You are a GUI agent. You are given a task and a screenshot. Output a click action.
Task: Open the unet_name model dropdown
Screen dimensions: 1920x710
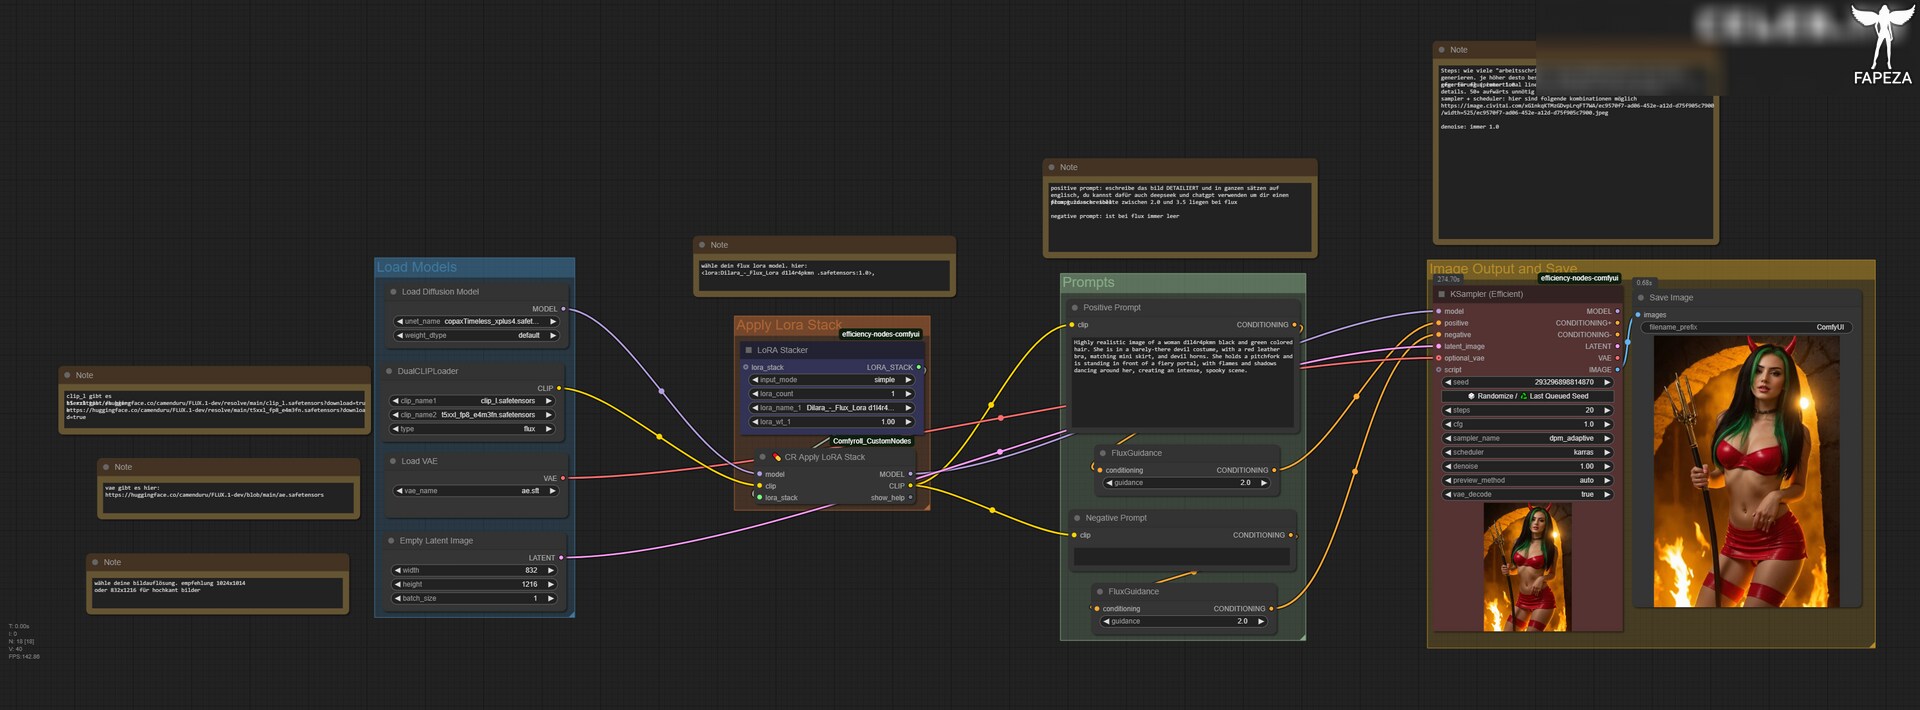476,322
